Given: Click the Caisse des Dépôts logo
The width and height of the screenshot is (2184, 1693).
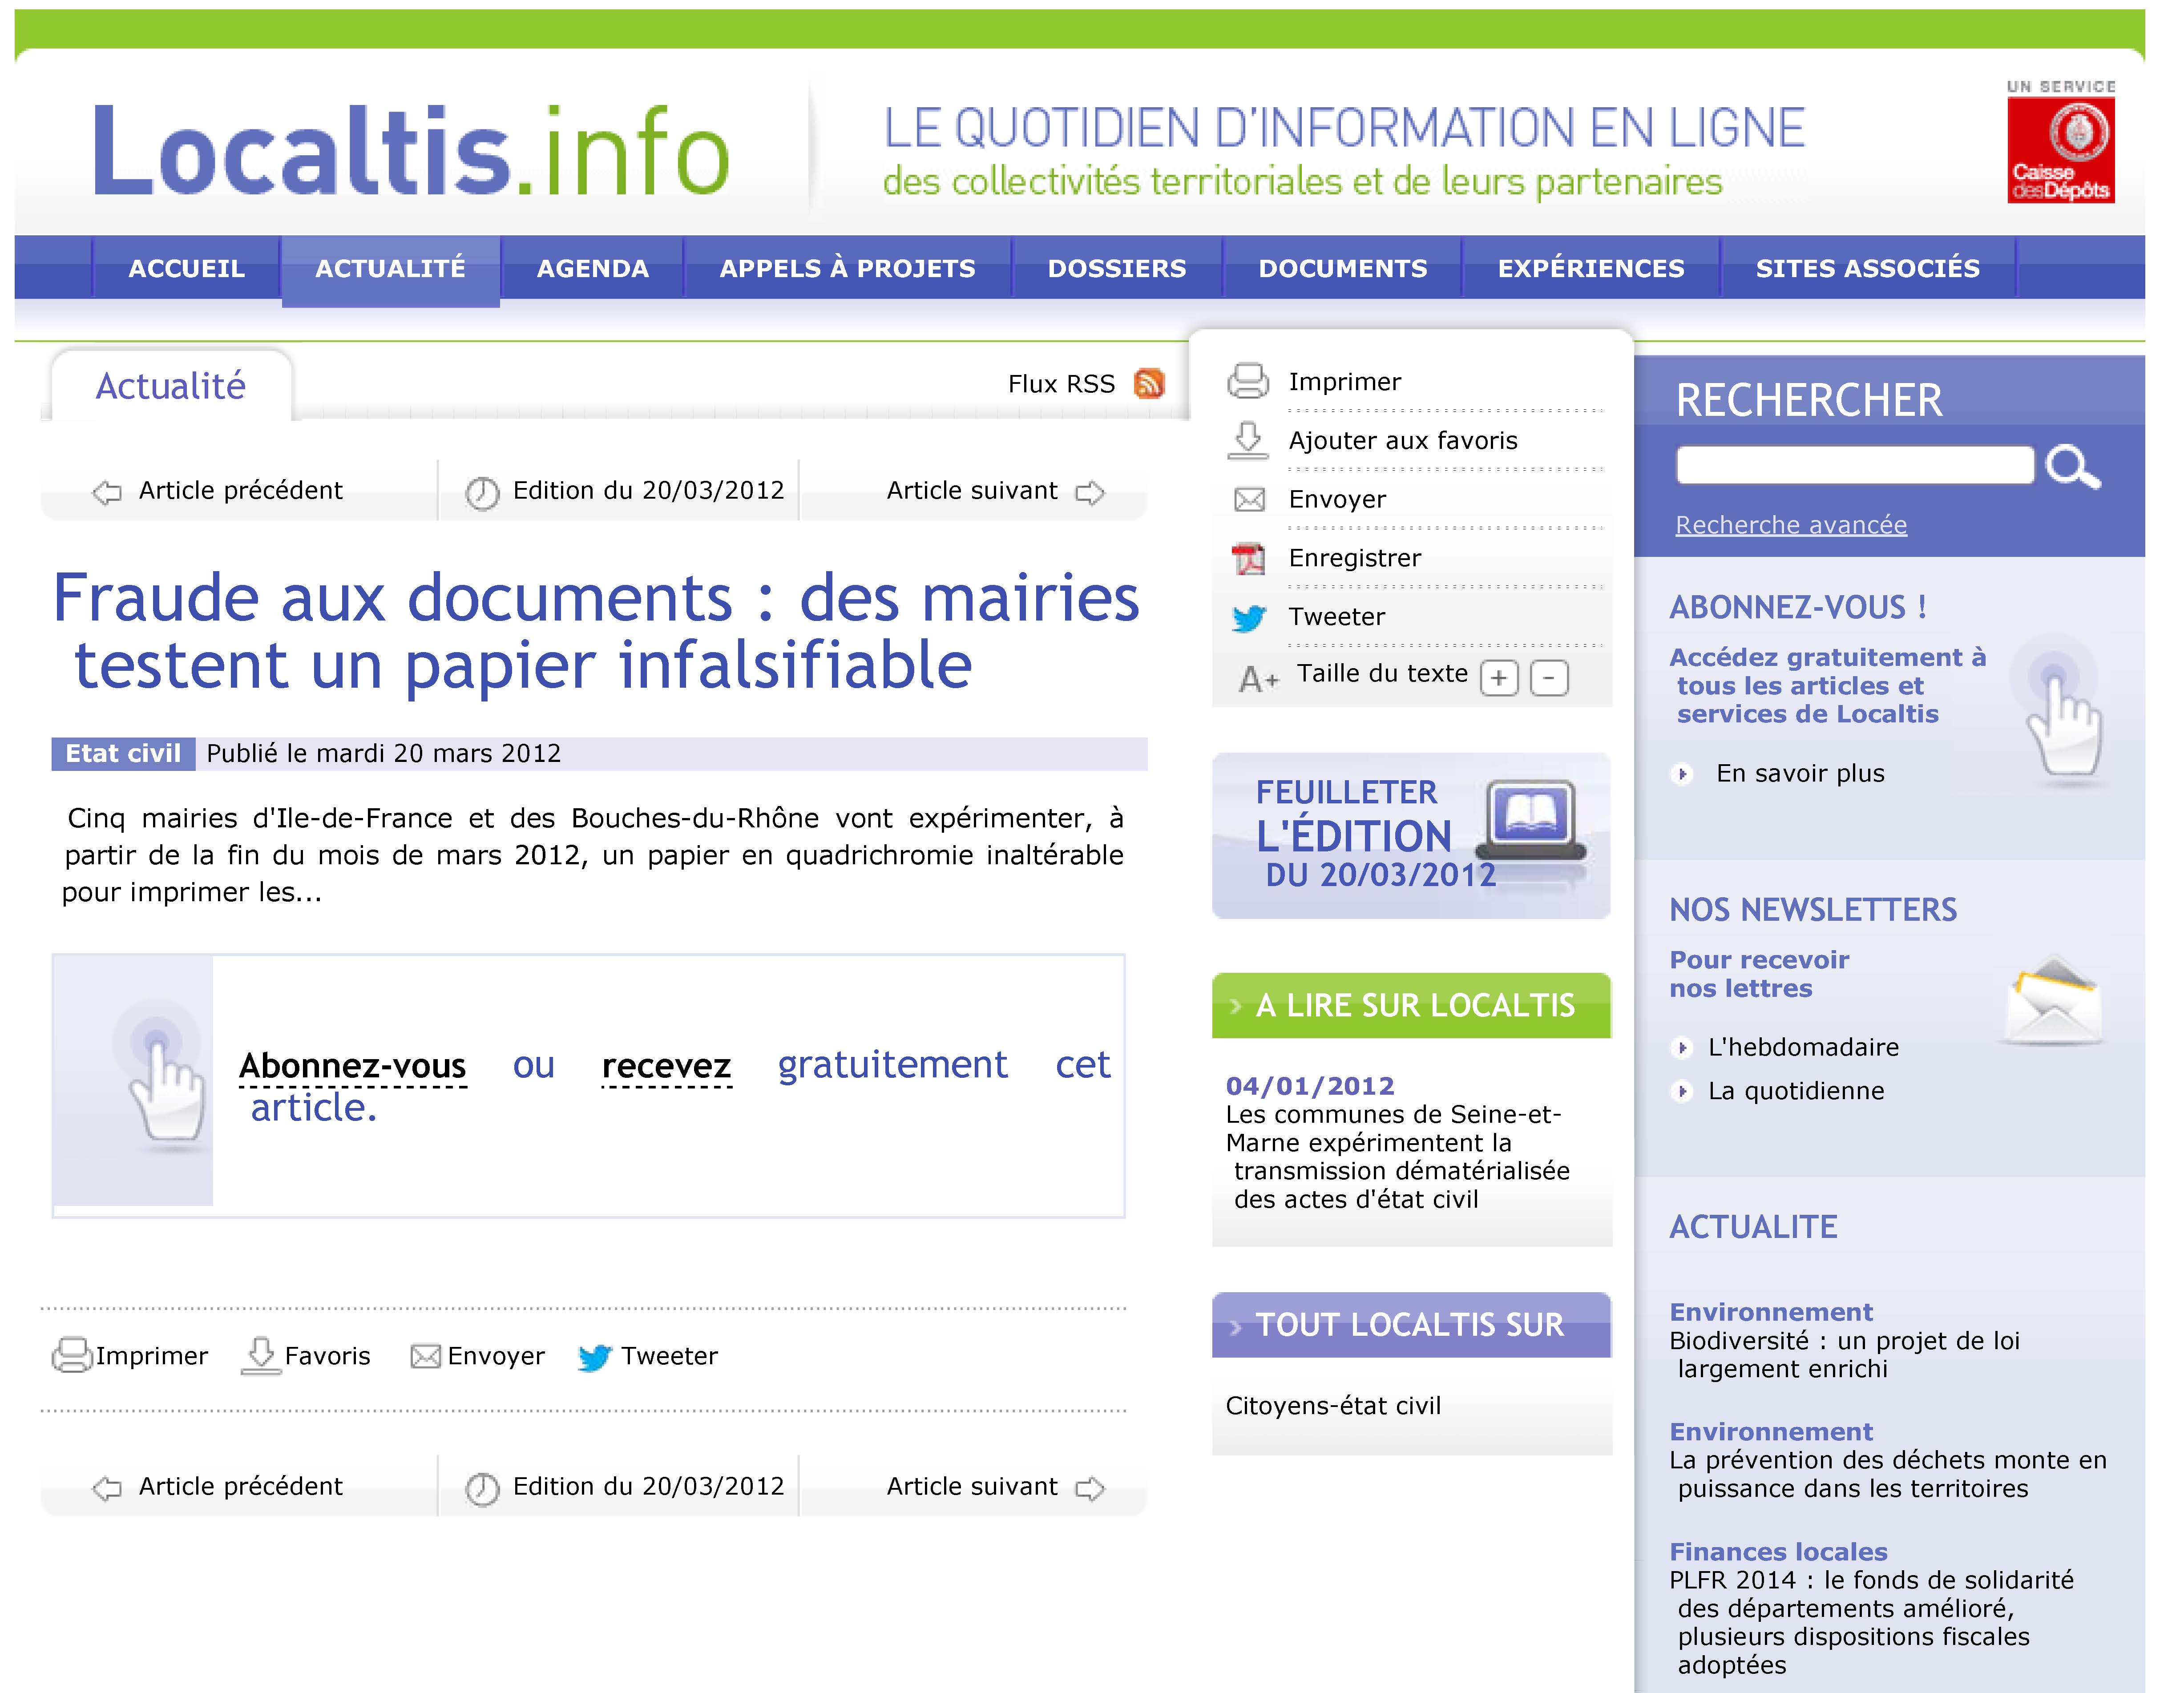Looking at the screenshot, I should click(x=2061, y=142).
